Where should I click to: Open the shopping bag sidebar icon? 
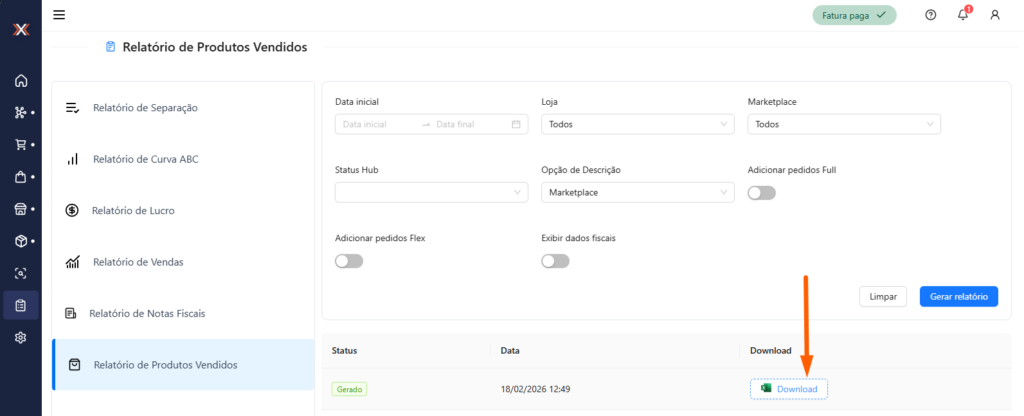point(20,177)
